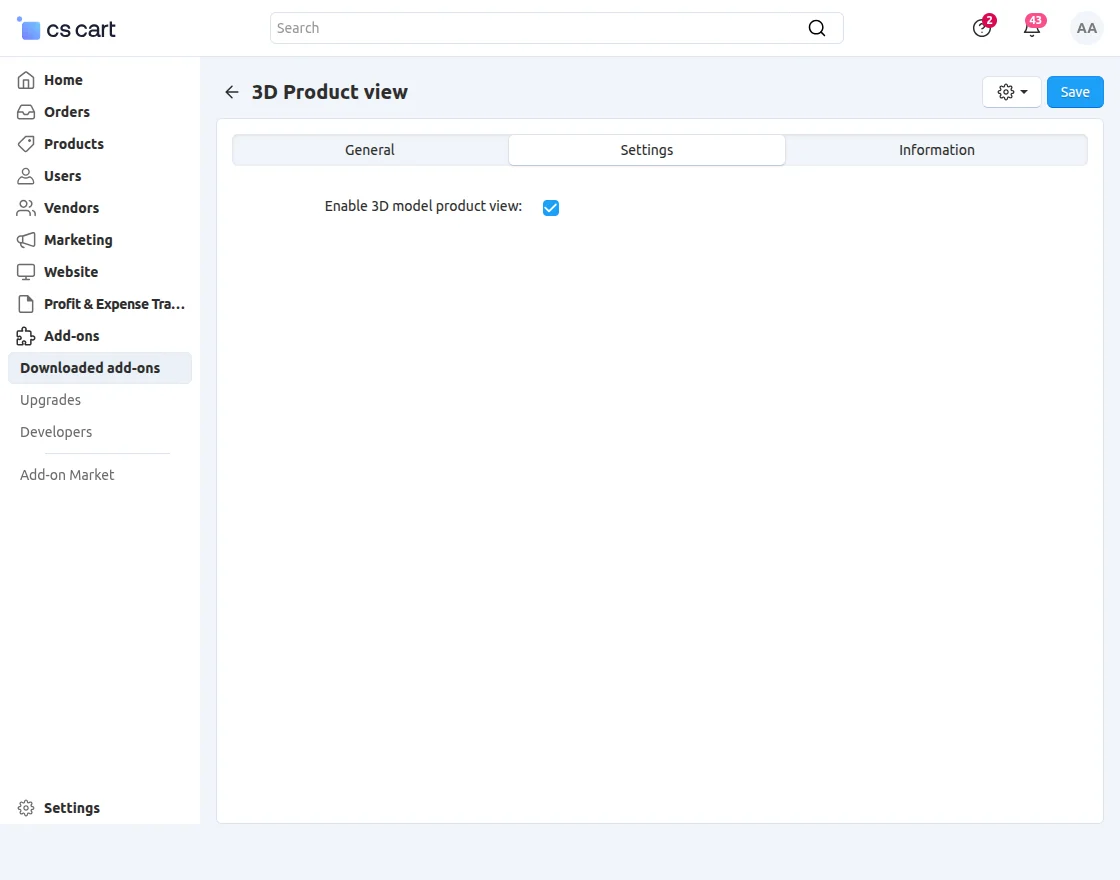The height and width of the screenshot is (880, 1120).
Task: Open the Add-on Market link
Action: (67, 475)
